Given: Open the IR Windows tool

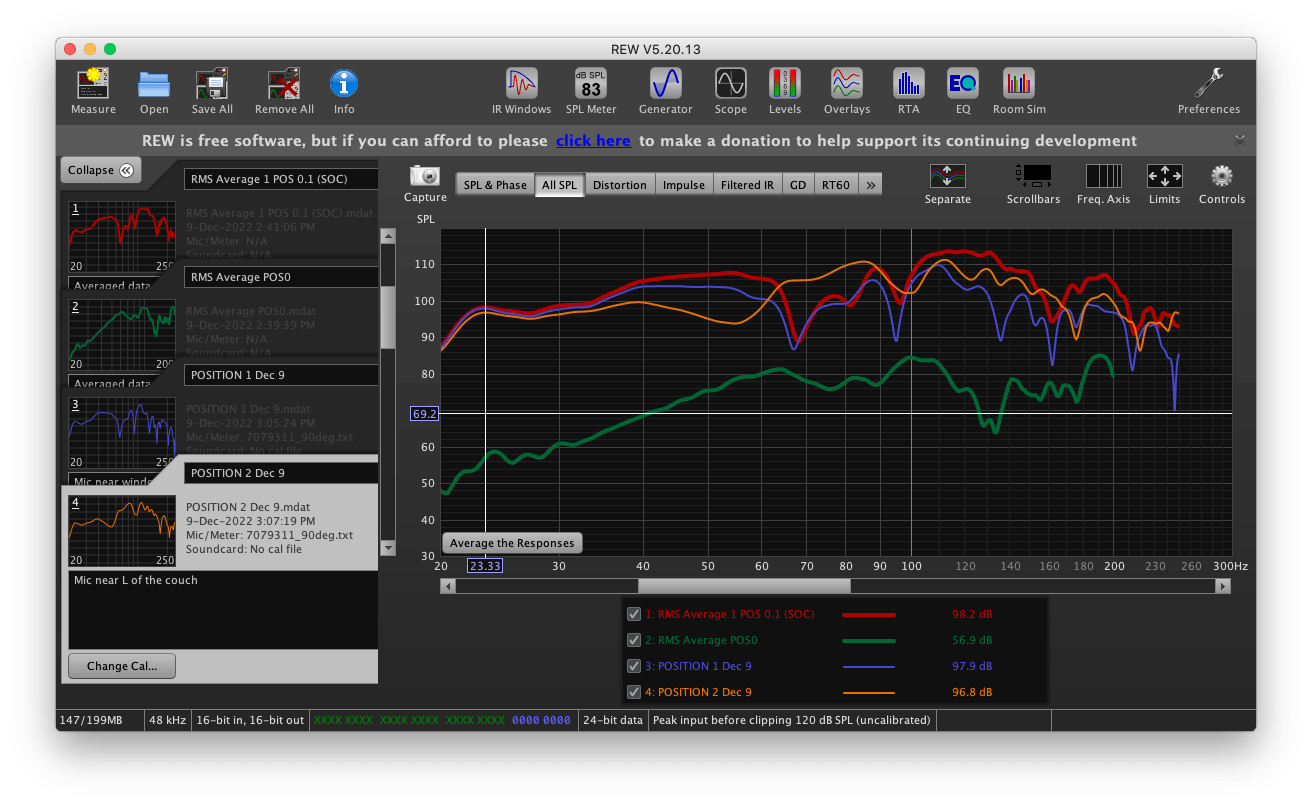Looking at the screenshot, I should tap(521, 83).
